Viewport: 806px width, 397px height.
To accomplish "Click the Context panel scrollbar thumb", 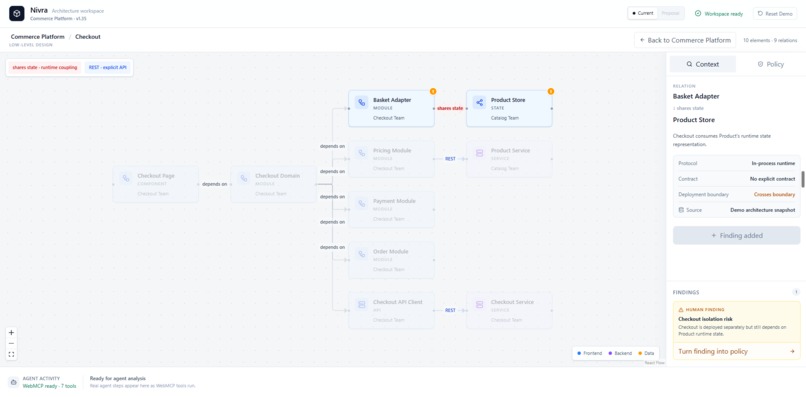I will (x=803, y=179).
